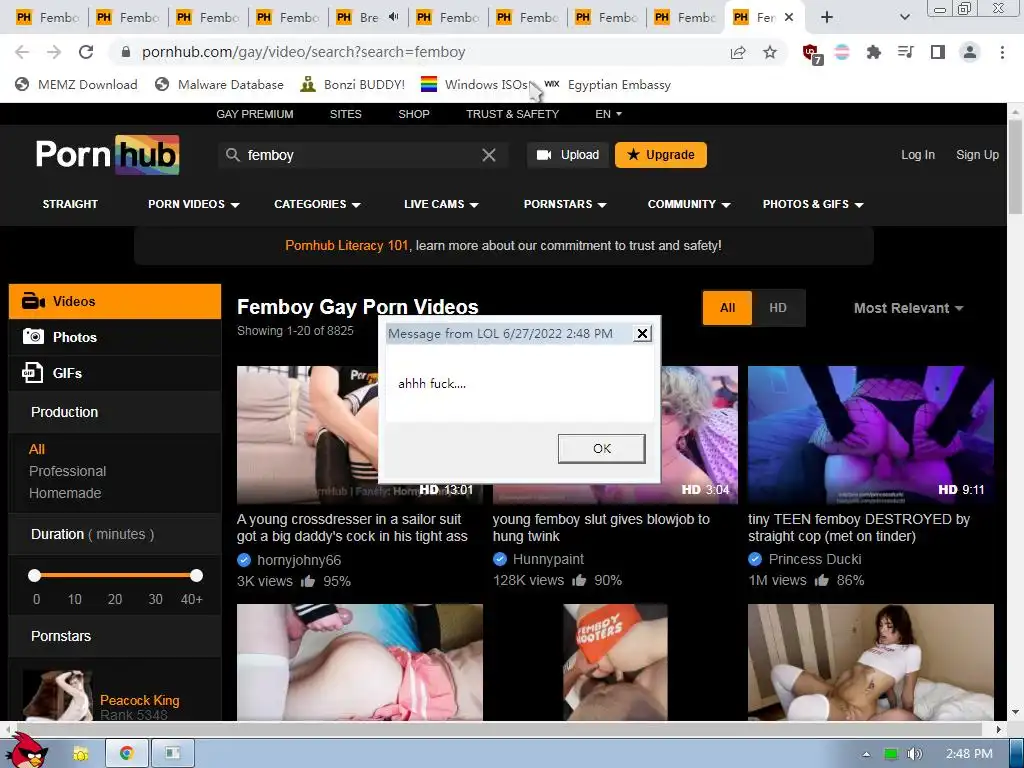Image resolution: width=1024 pixels, height=768 pixels.
Task: Open the folder icon on the taskbar
Action: (x=81, y=754)
